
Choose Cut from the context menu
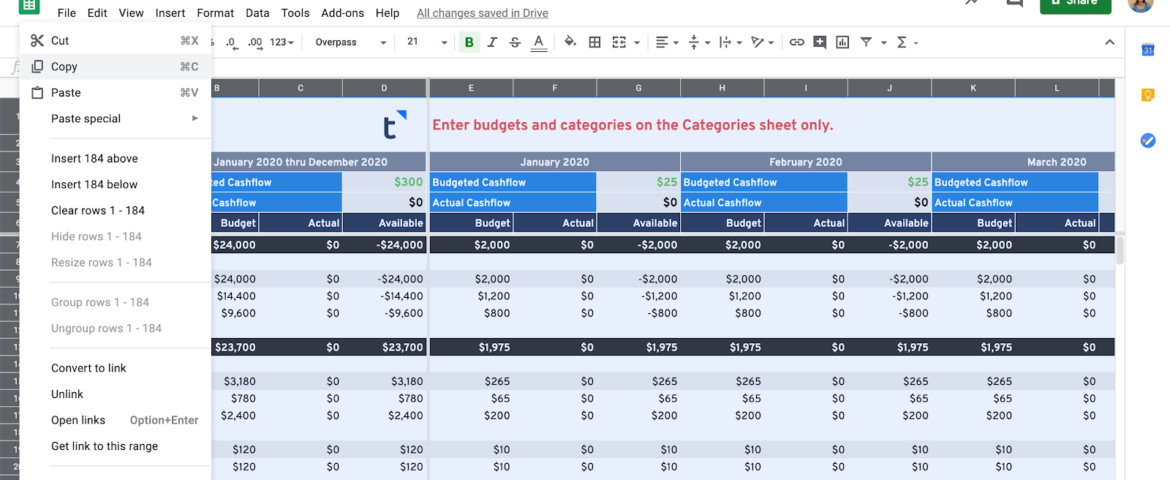pyautogui.click(x=116, y=41)
